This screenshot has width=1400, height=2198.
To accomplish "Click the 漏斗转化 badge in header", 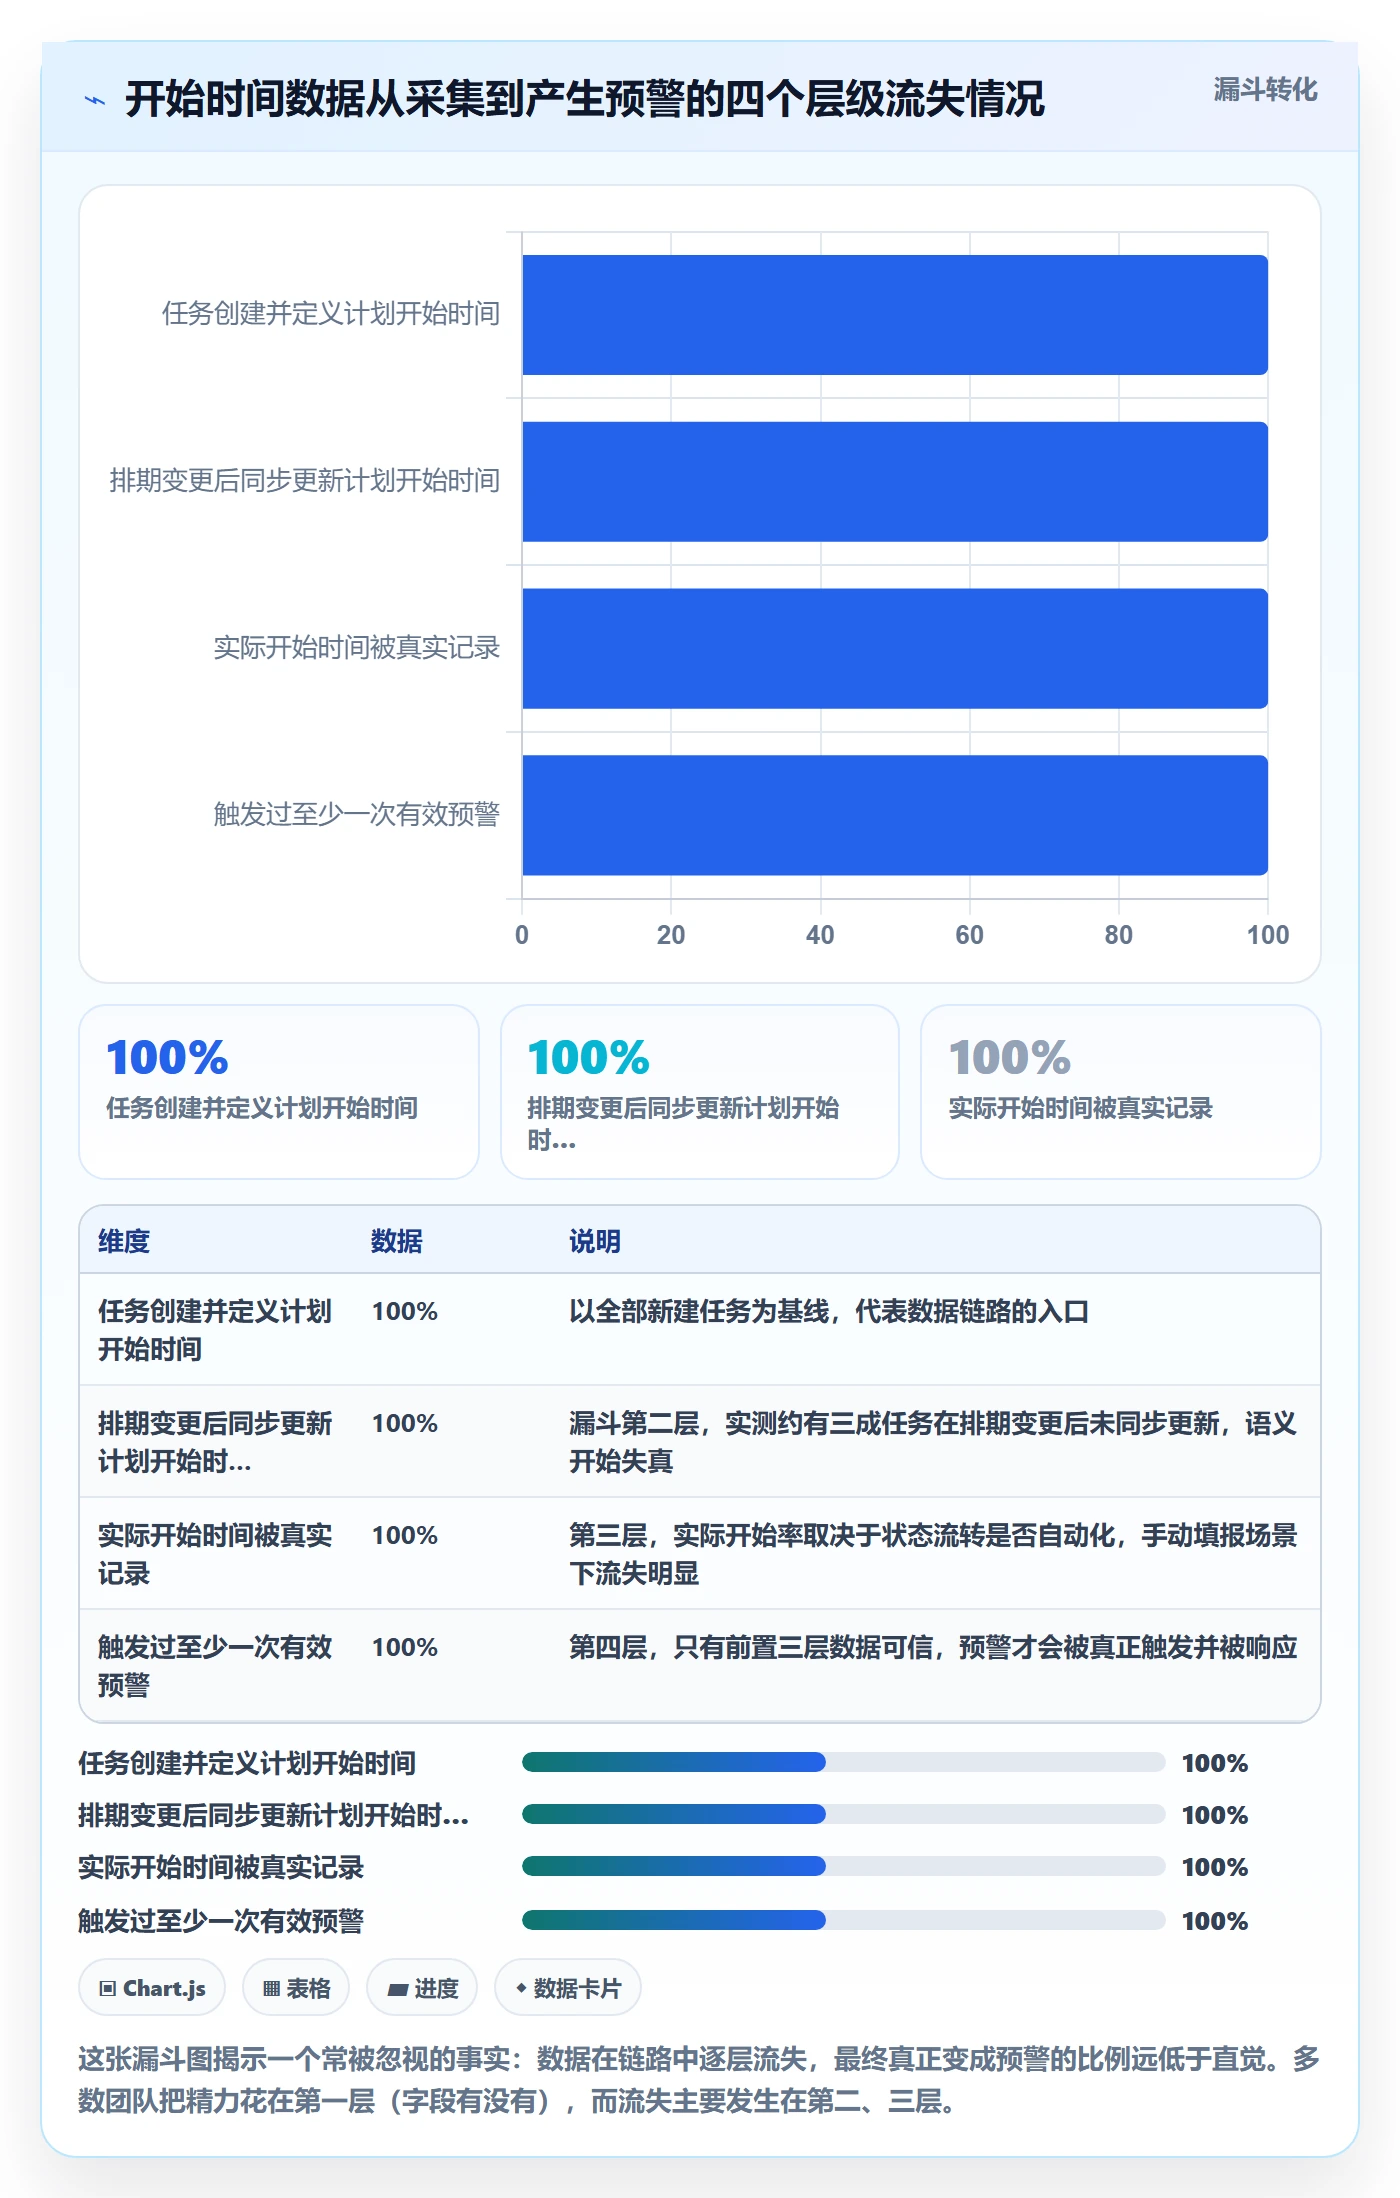I will click(1265, 90).
